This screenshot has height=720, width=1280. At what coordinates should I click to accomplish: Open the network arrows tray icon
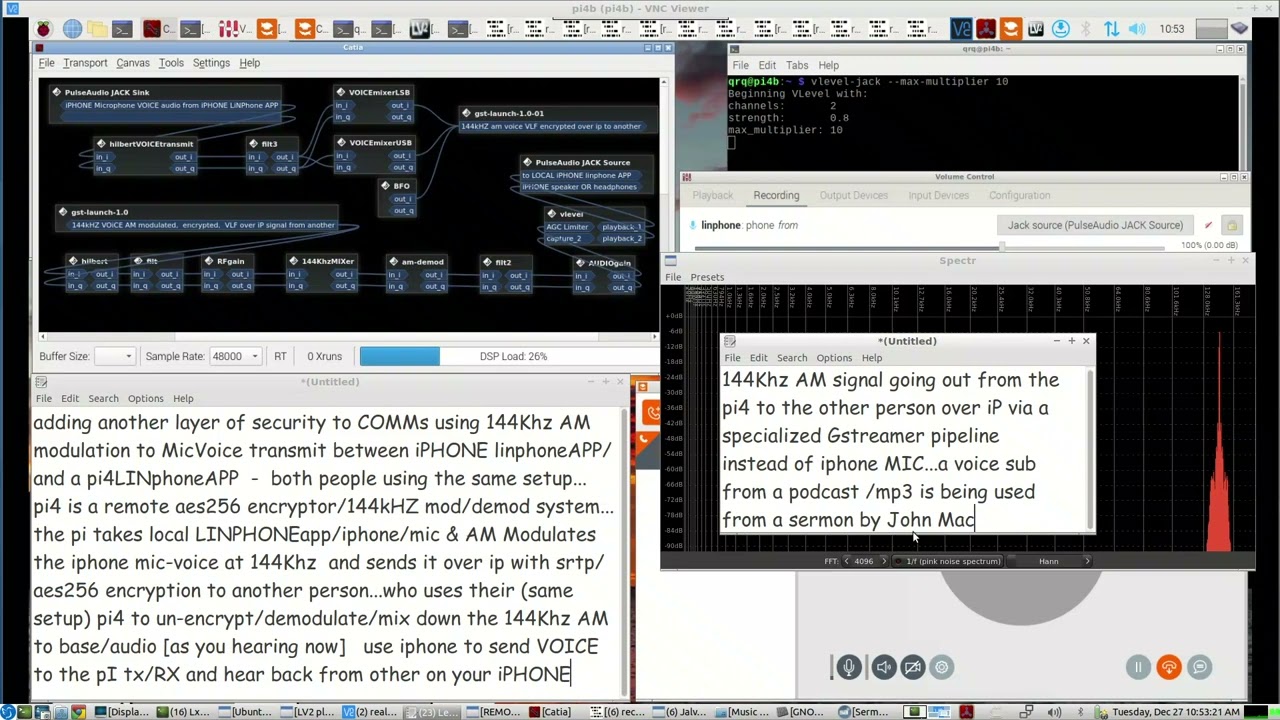click(1112, 29)
